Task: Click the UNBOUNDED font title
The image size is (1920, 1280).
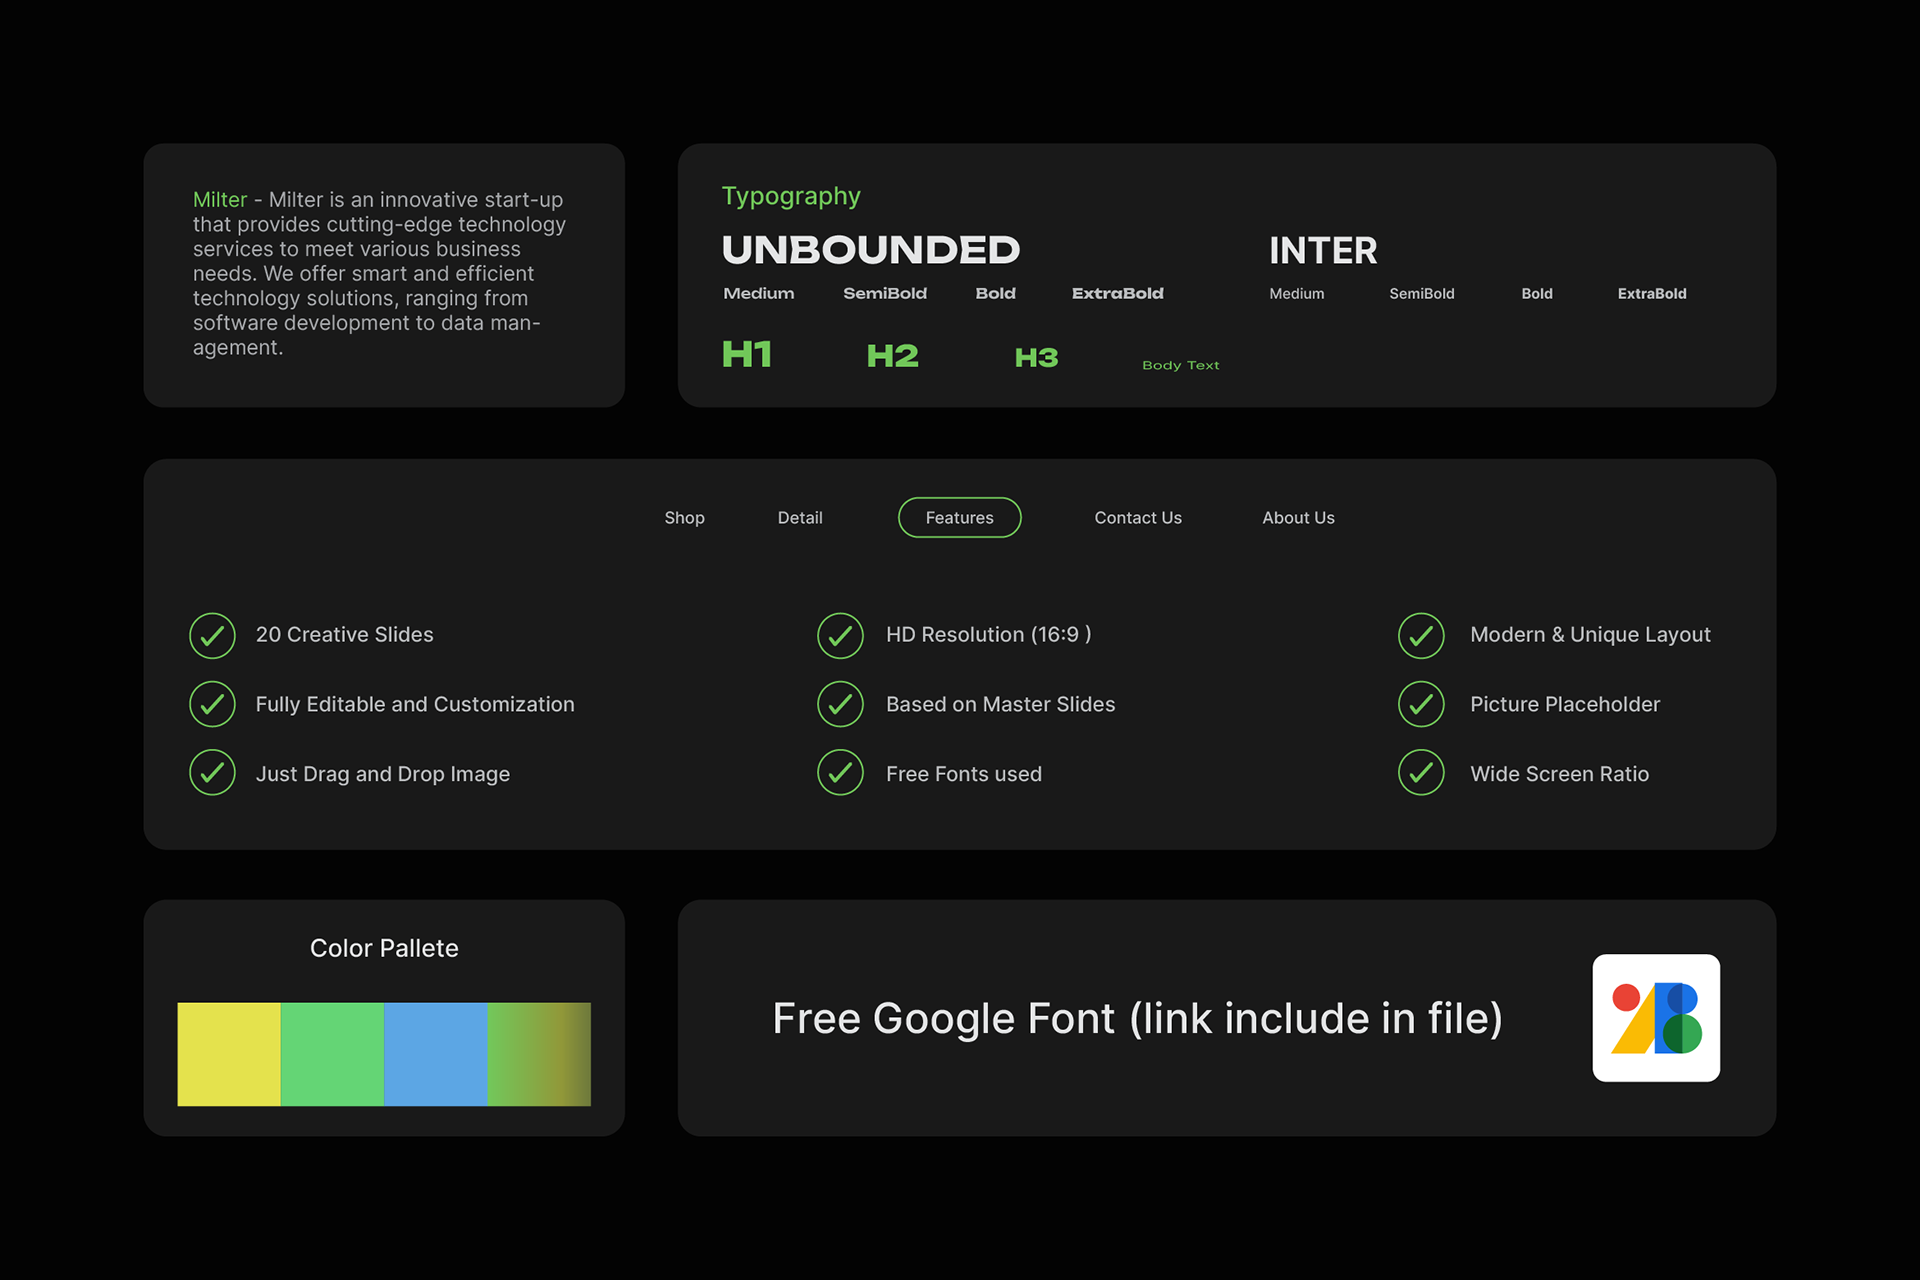Action: [x=870, y=250]
